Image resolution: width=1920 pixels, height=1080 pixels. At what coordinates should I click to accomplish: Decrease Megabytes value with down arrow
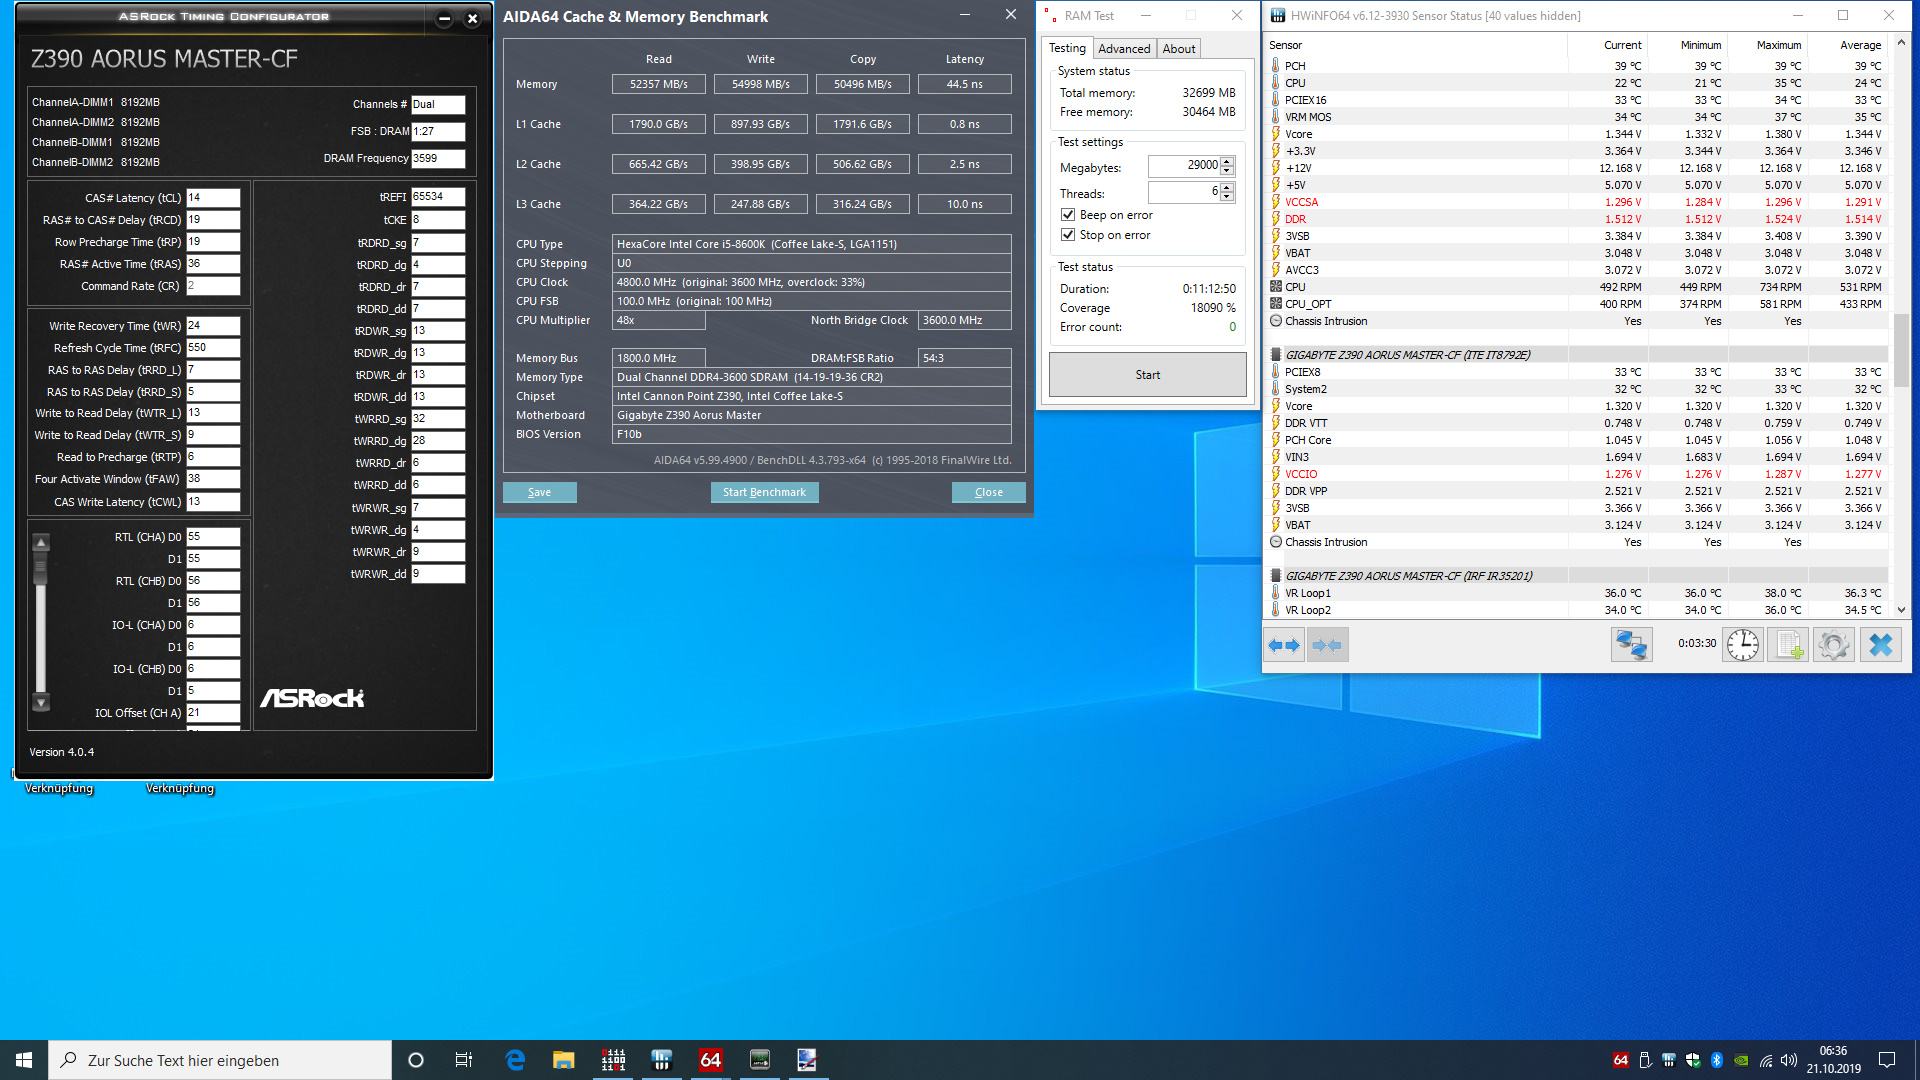click(1227, 171)
